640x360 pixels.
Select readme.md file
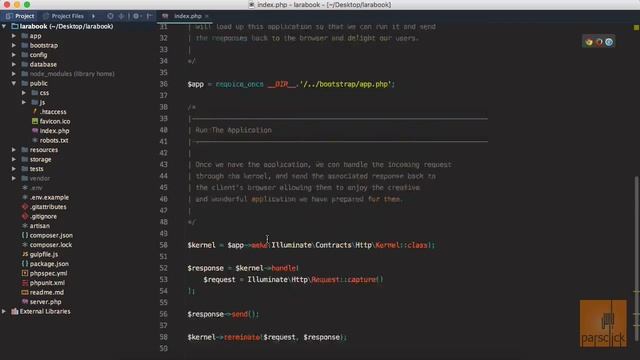[x=47, y=292]
